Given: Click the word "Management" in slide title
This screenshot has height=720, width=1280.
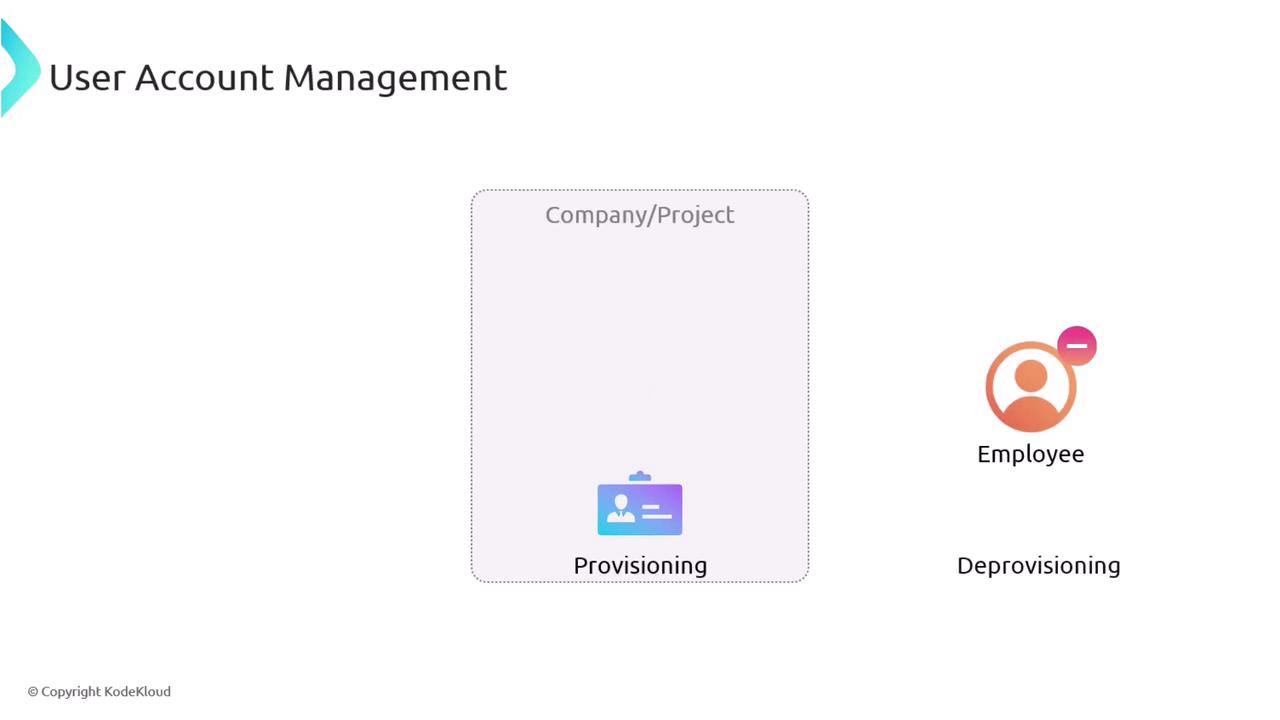Looking at the screenshot, I should click(395, 78).
